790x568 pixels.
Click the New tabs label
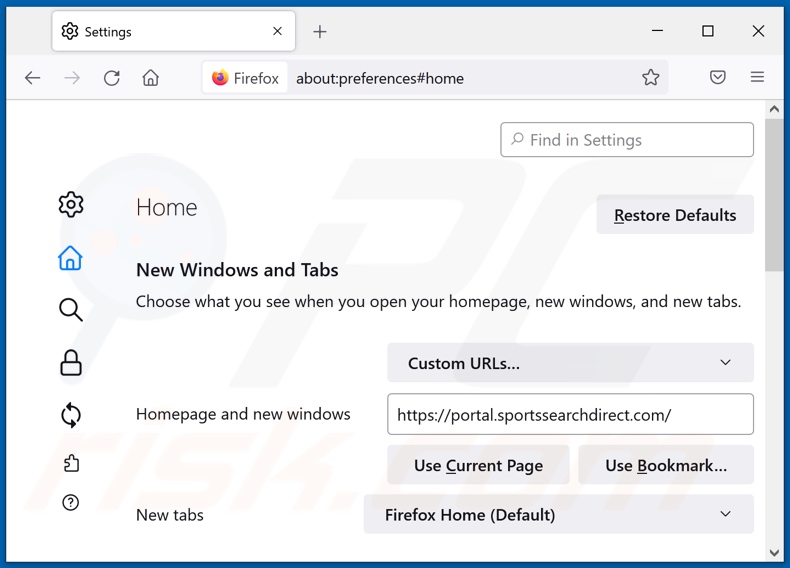click(170, 515)
